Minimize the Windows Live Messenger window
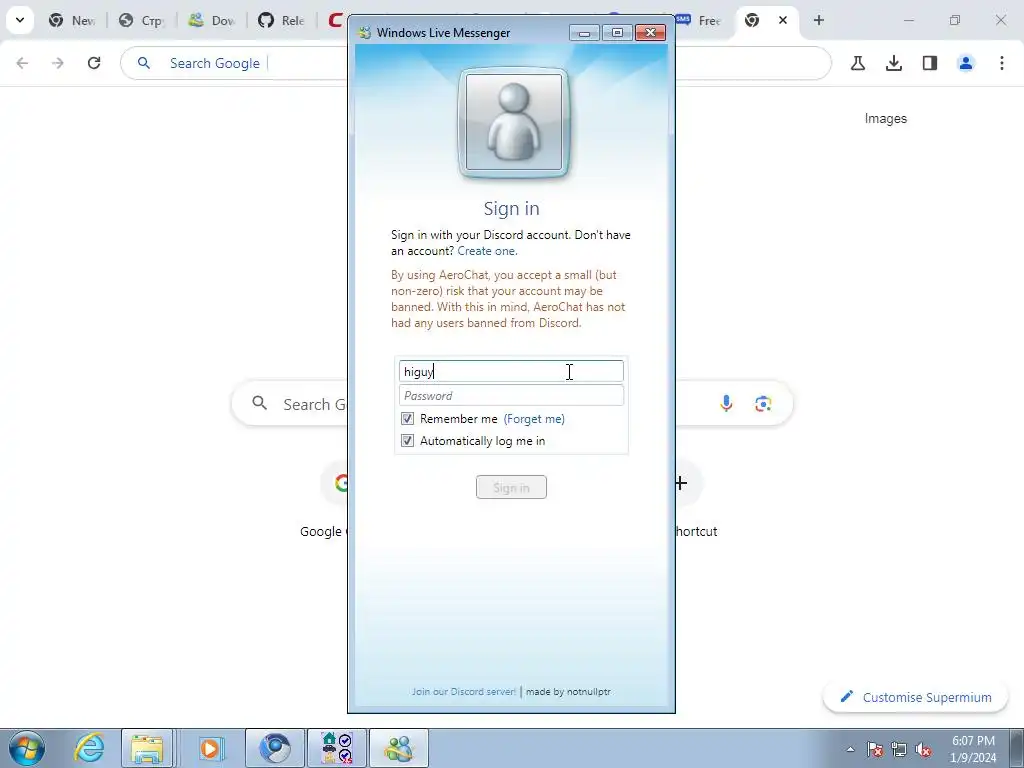The image size is (1024, 768). 584,33
